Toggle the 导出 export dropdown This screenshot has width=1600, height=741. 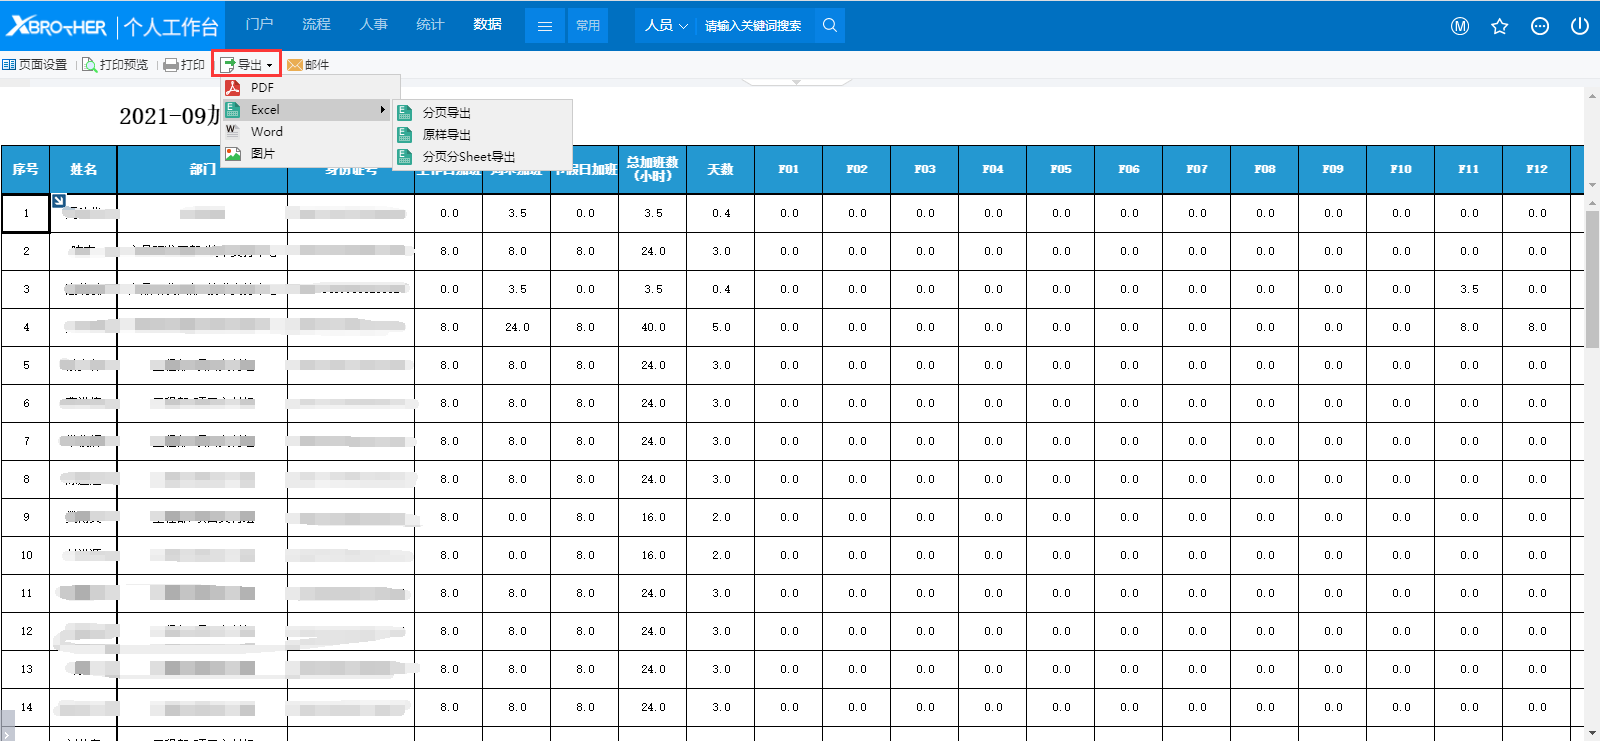click(x=246, y=64)
